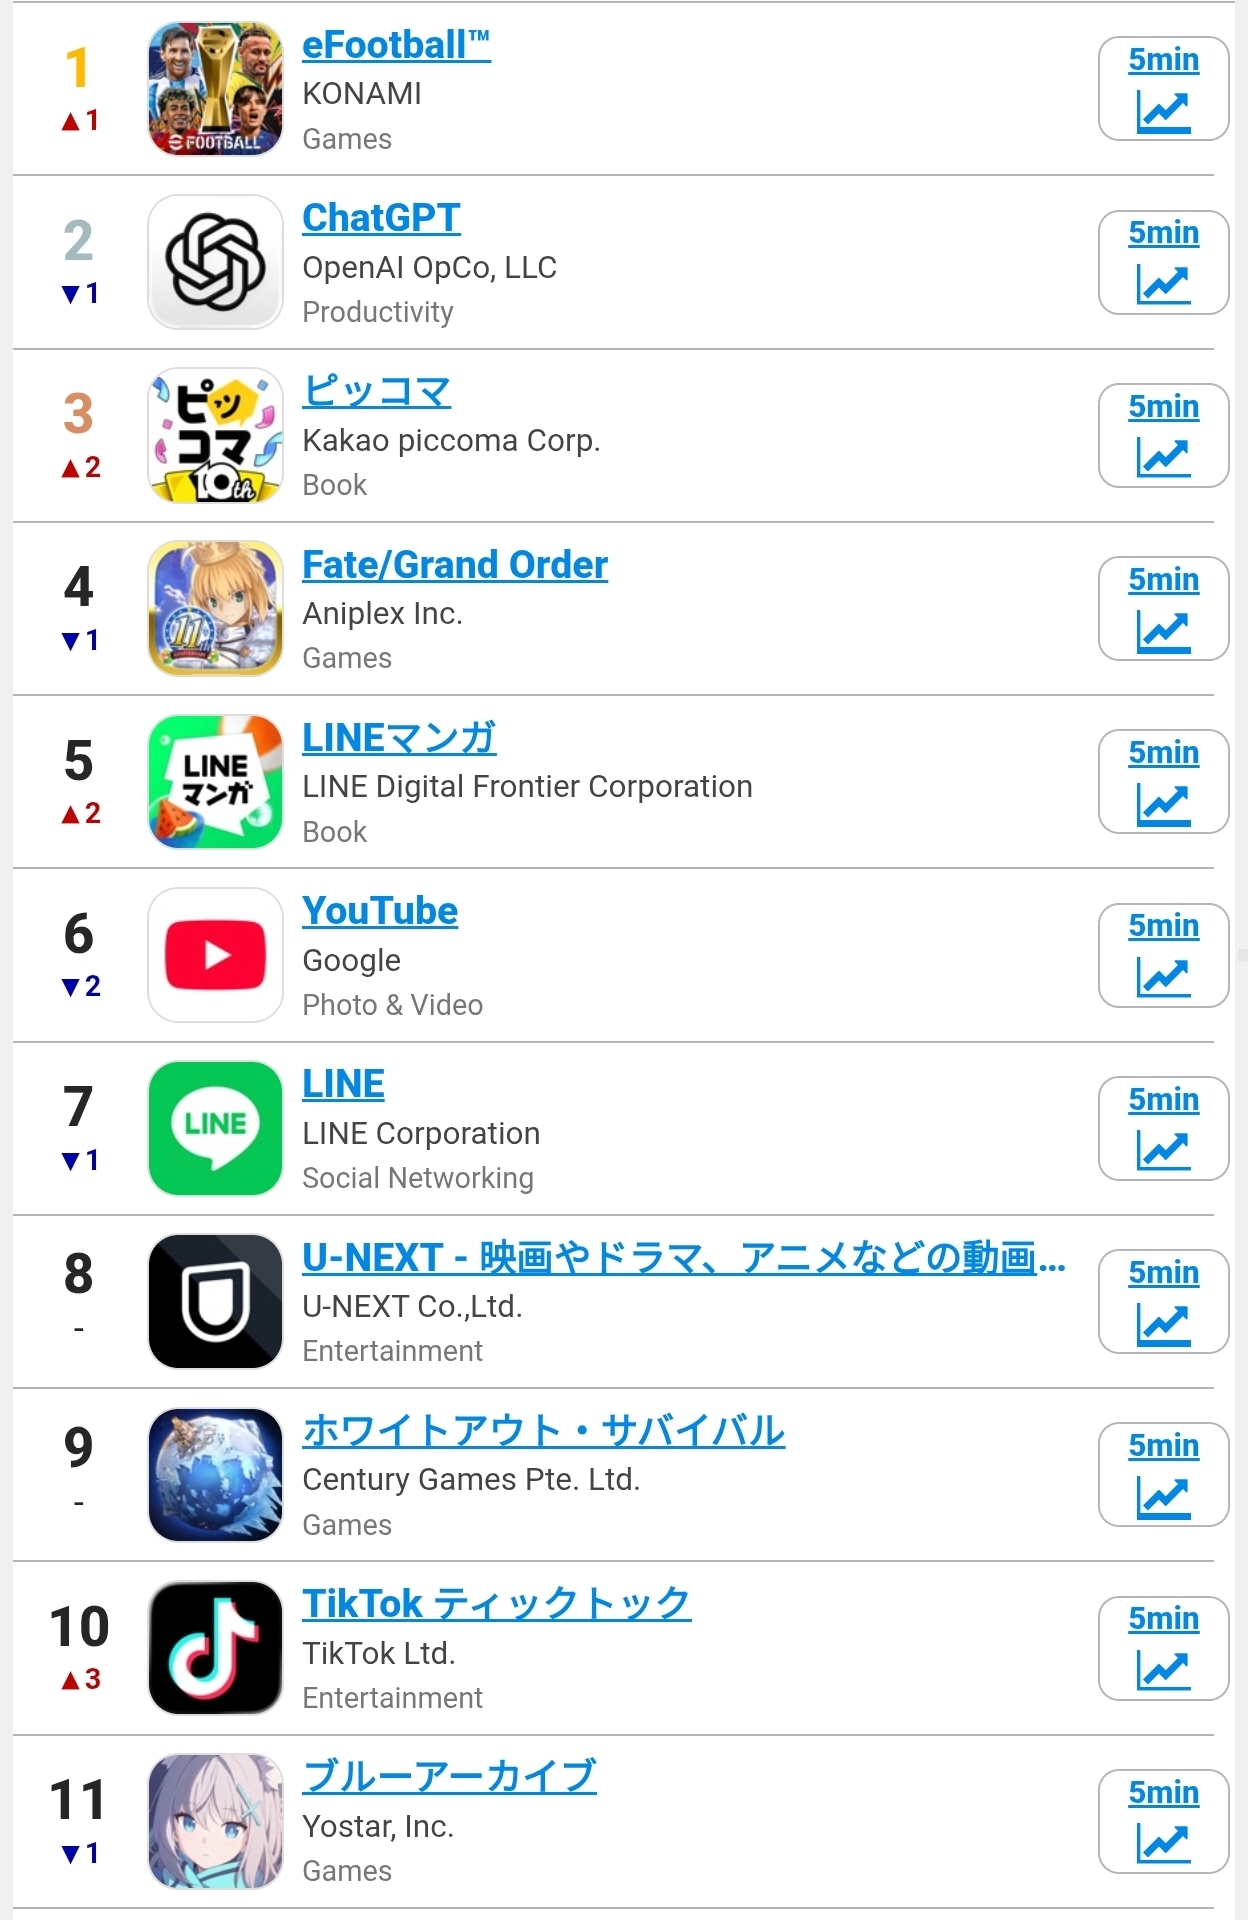Image resolution: width=1248 pixels, height=1920 pixels.
Task: View 5min chart button for LINE
Action: [1163, 1128]
